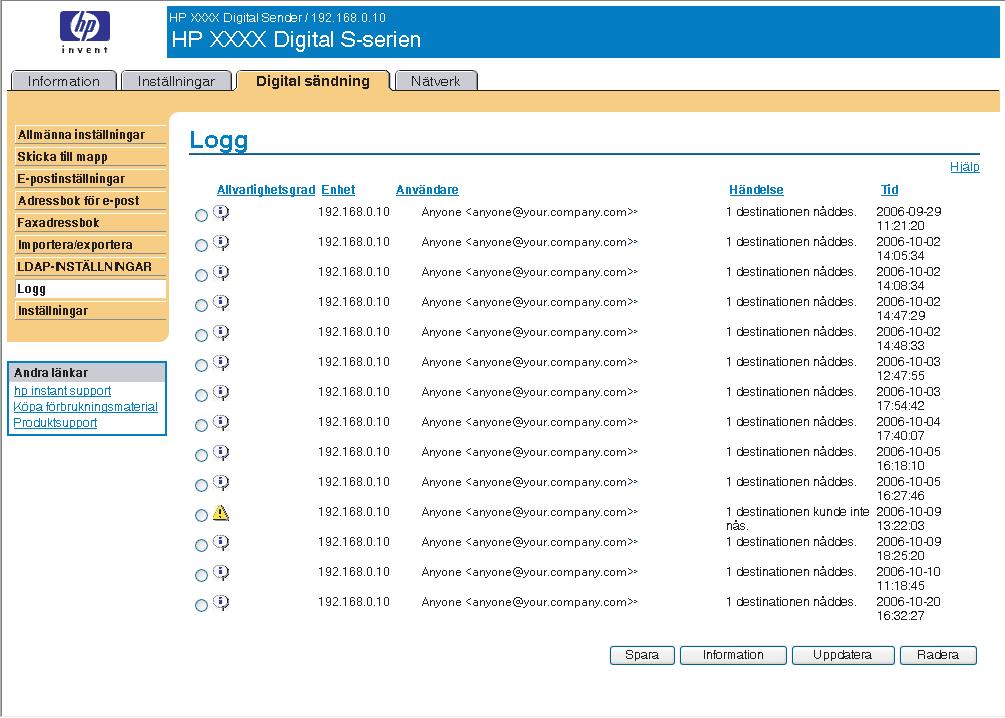Sort log by Enhet column
This screenshot has height=718, width=1005.
pyautogui.click(x=338, y=190)
